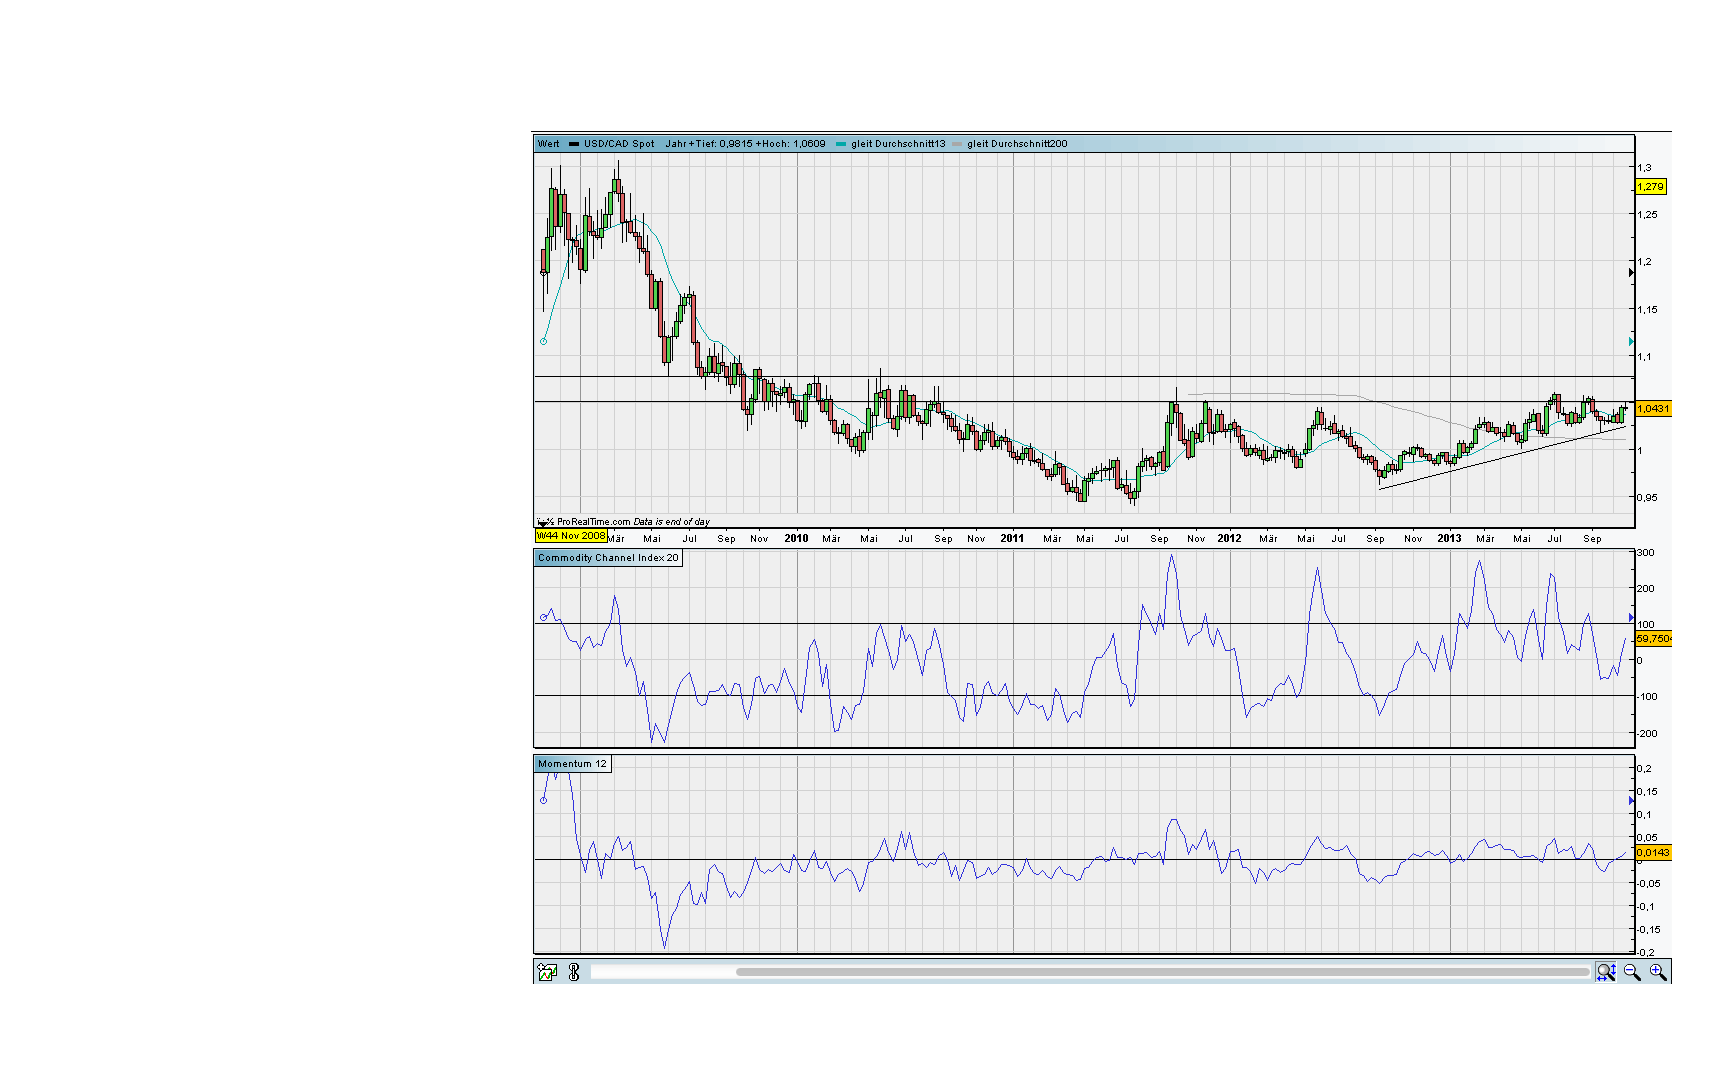Click the zoom in magnifier icon
Image resolution: width=1734 pixels, height=1066 pixels.
[x=1659, y=972]
